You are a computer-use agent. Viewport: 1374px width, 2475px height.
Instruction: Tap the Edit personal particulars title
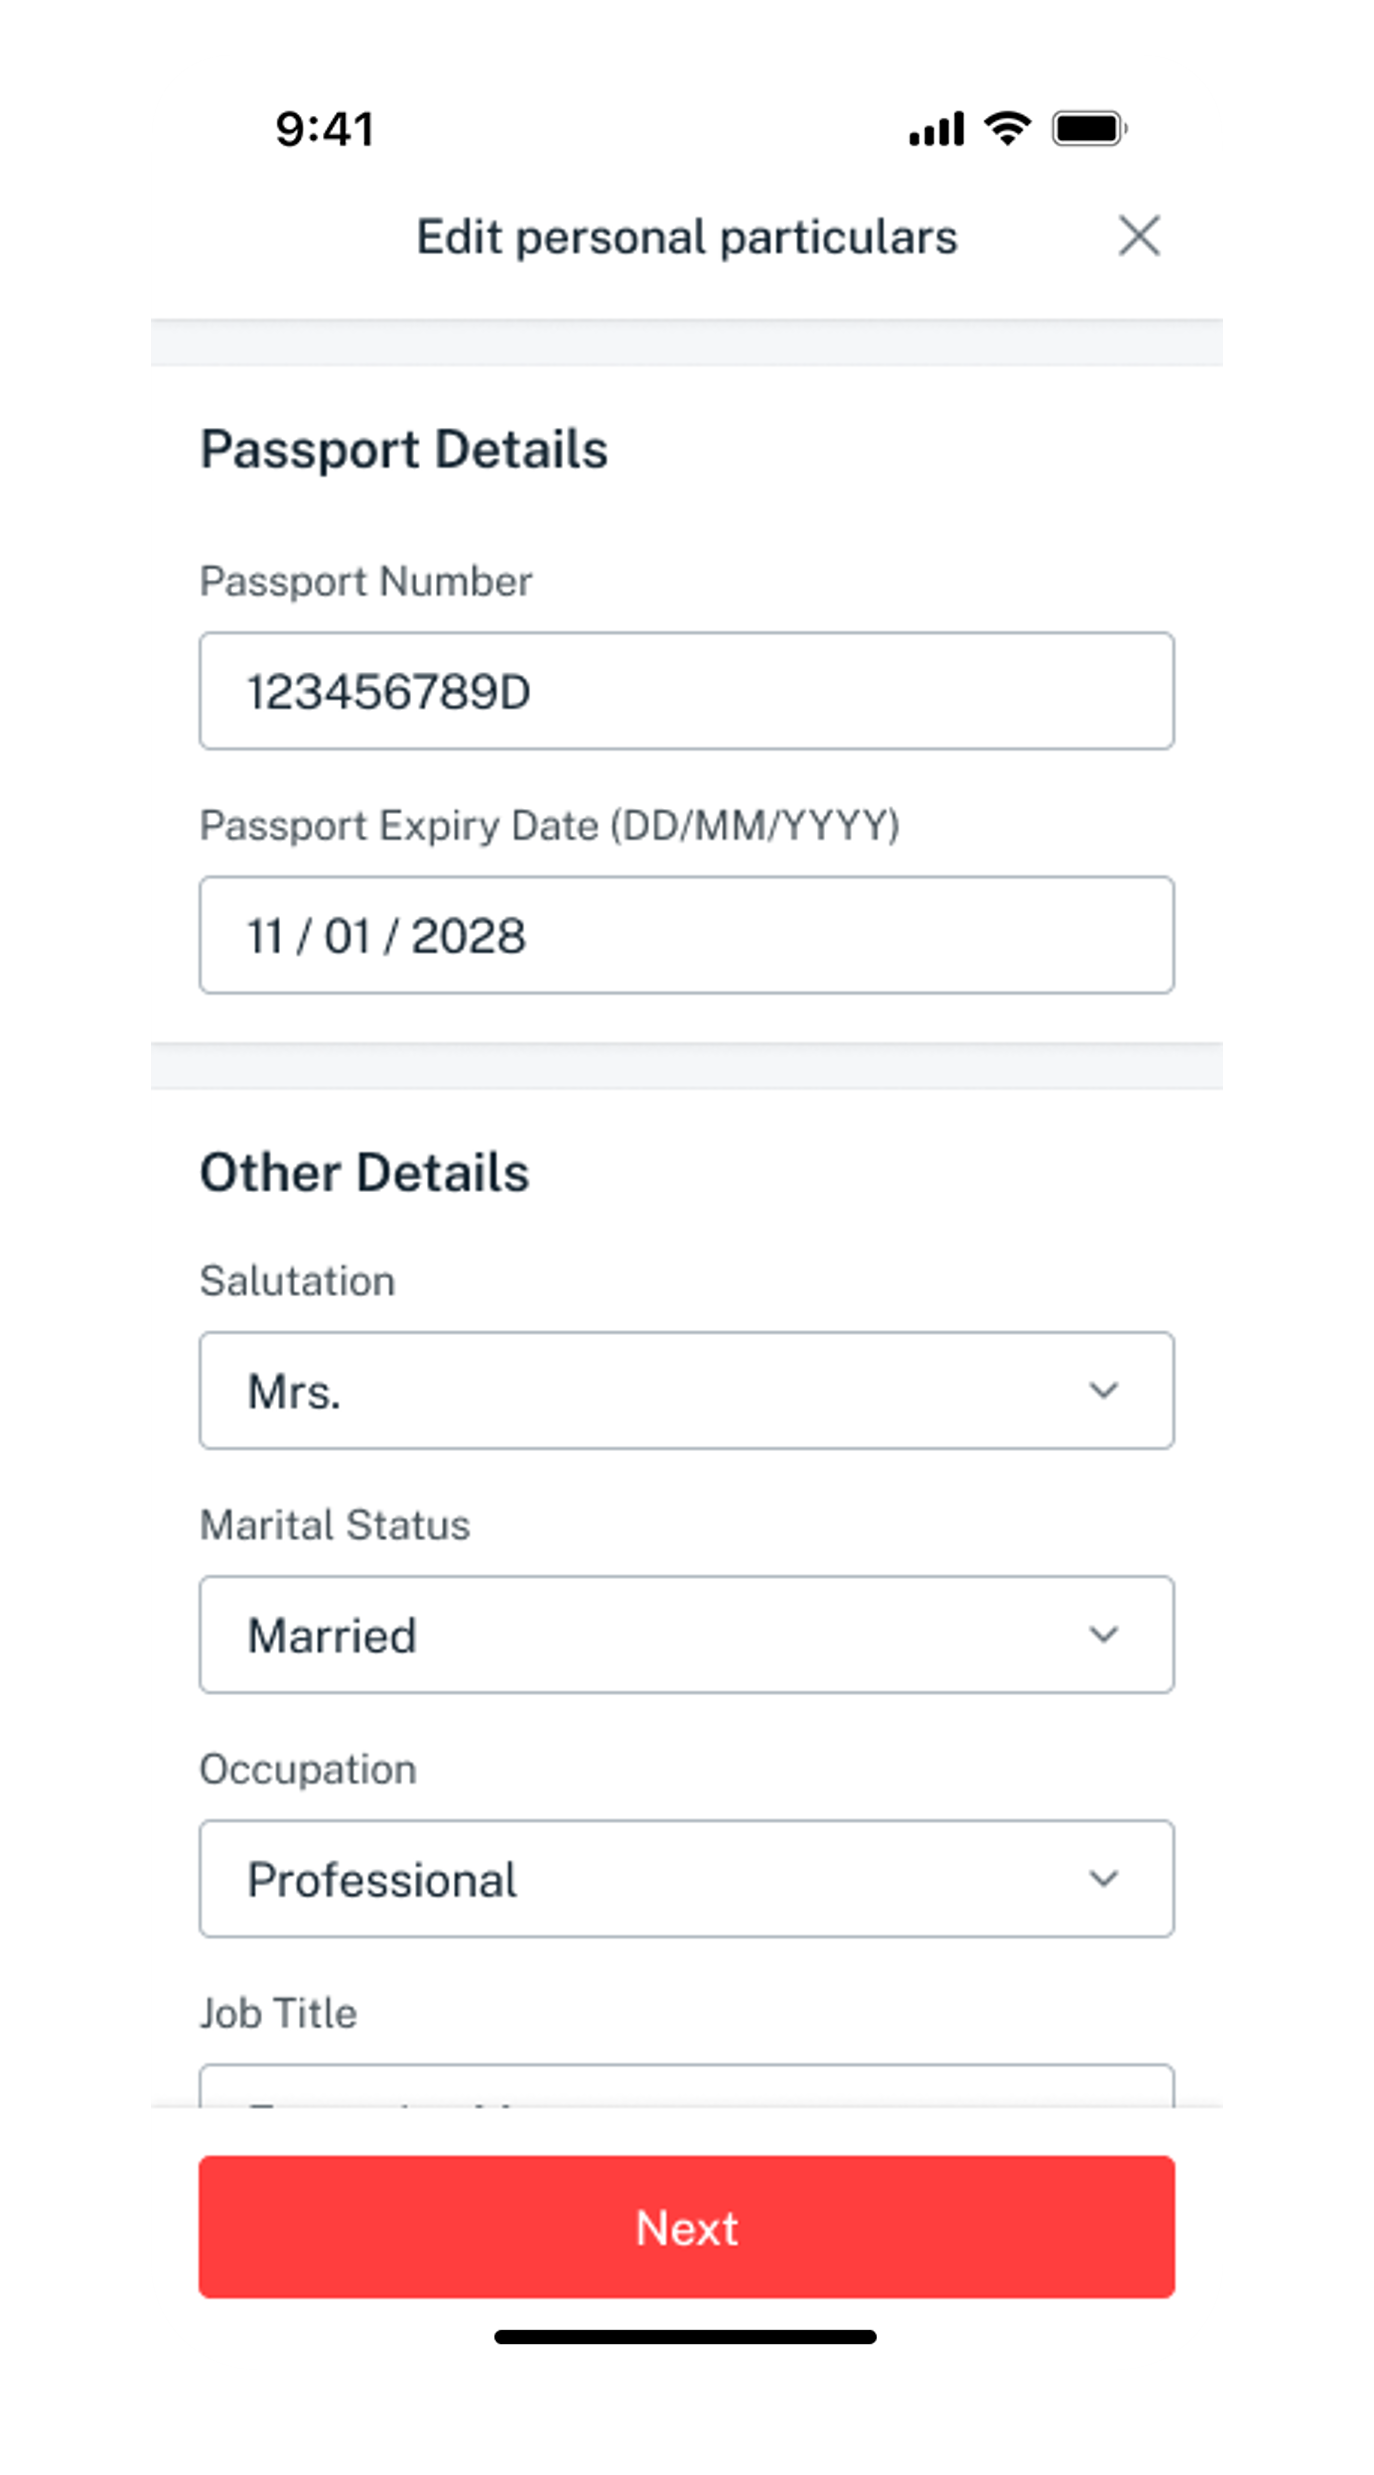pyautogui.click(x=687, y=236)
